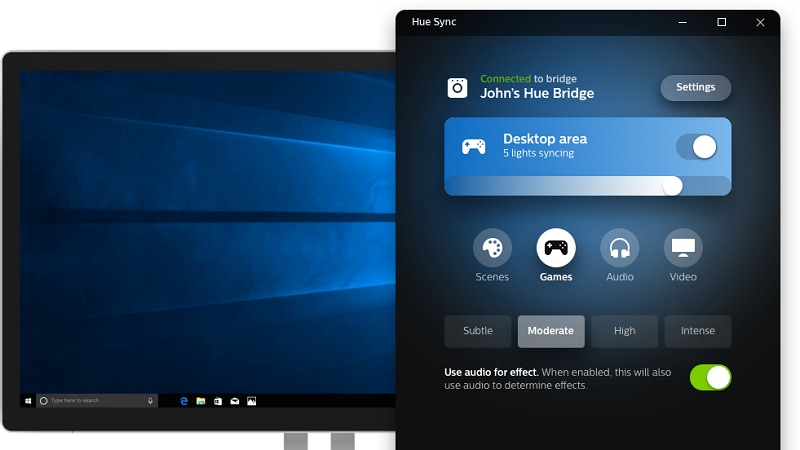This screenshot has width=800, height=450.
Task: Open Microsoft Edge from the taskbar
Action: pyautogui.click(x=184, y=401)
